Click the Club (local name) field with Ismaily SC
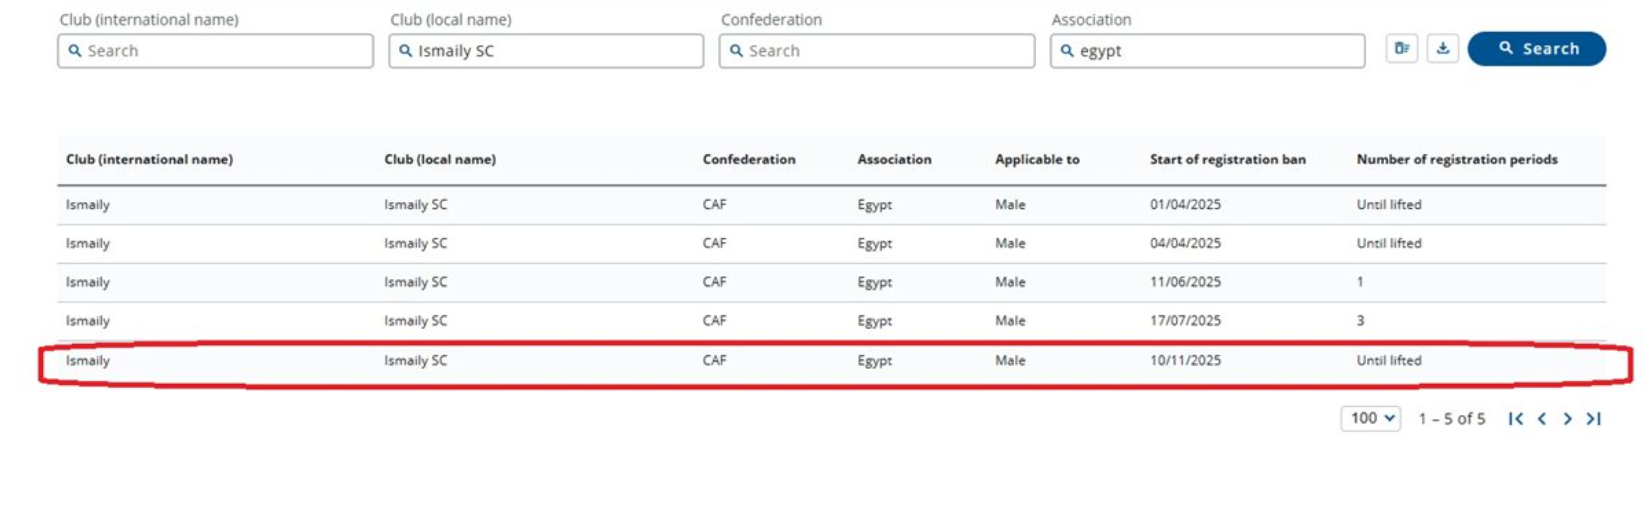This screenshot has width=1644, height=516. tap(546, 51)
